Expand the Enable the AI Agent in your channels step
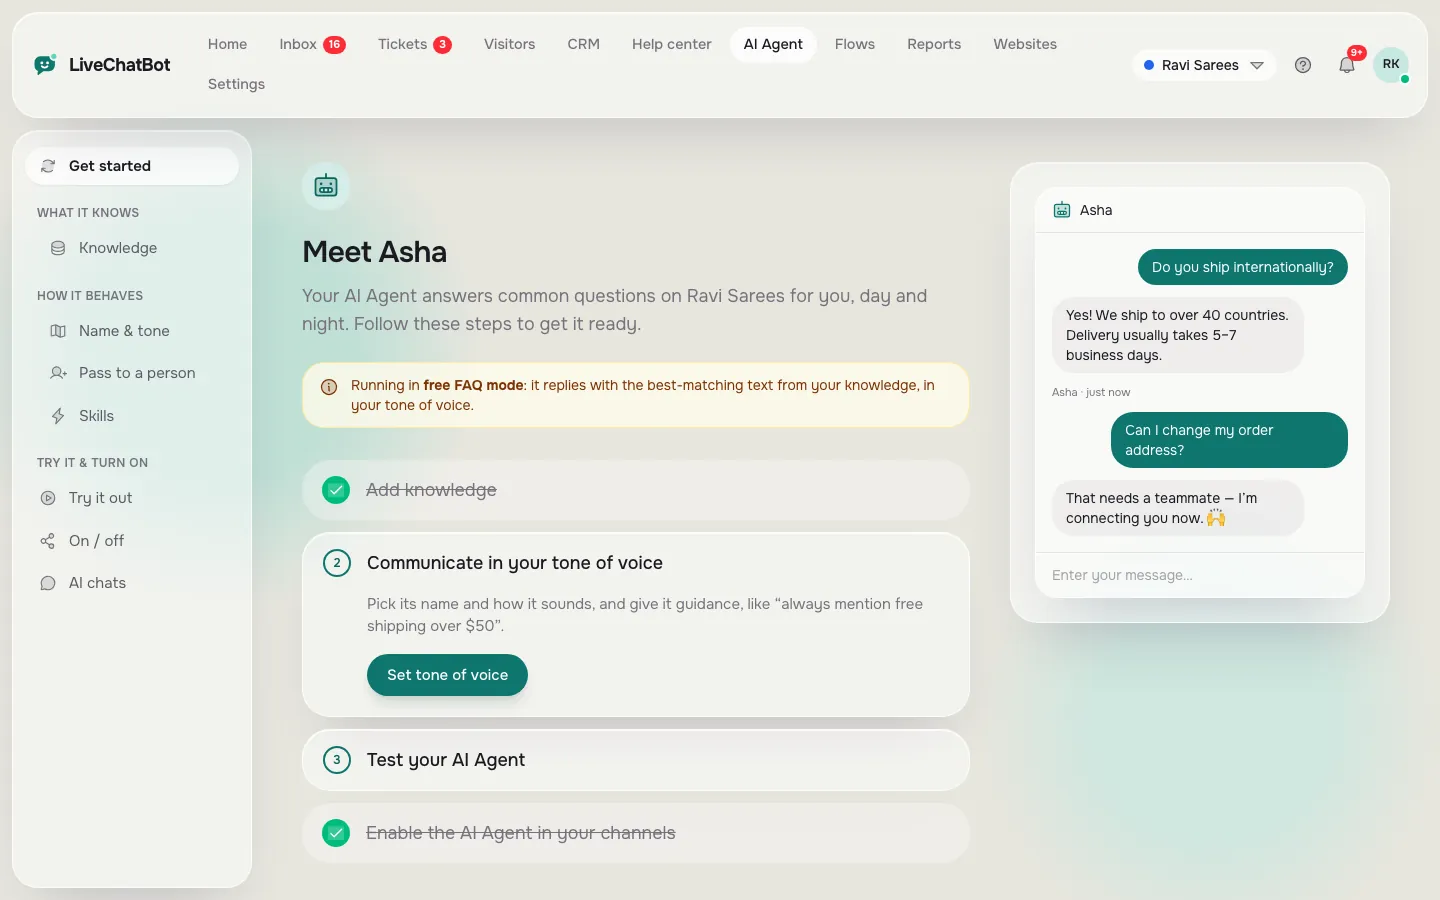This screenshot has height=900, width=1440. click(636, 833)
